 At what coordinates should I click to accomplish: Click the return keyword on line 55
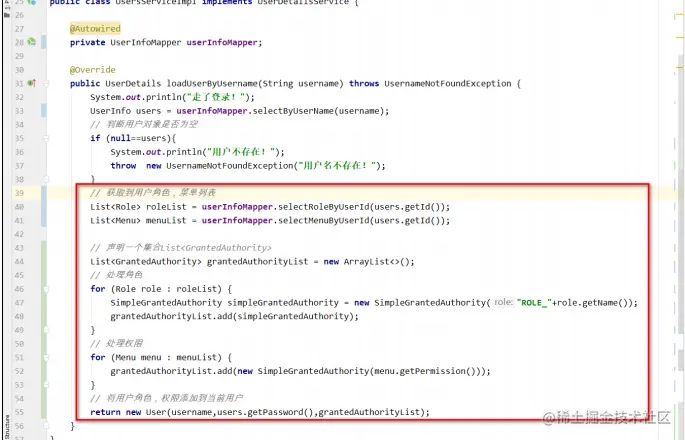pos(105,412)
